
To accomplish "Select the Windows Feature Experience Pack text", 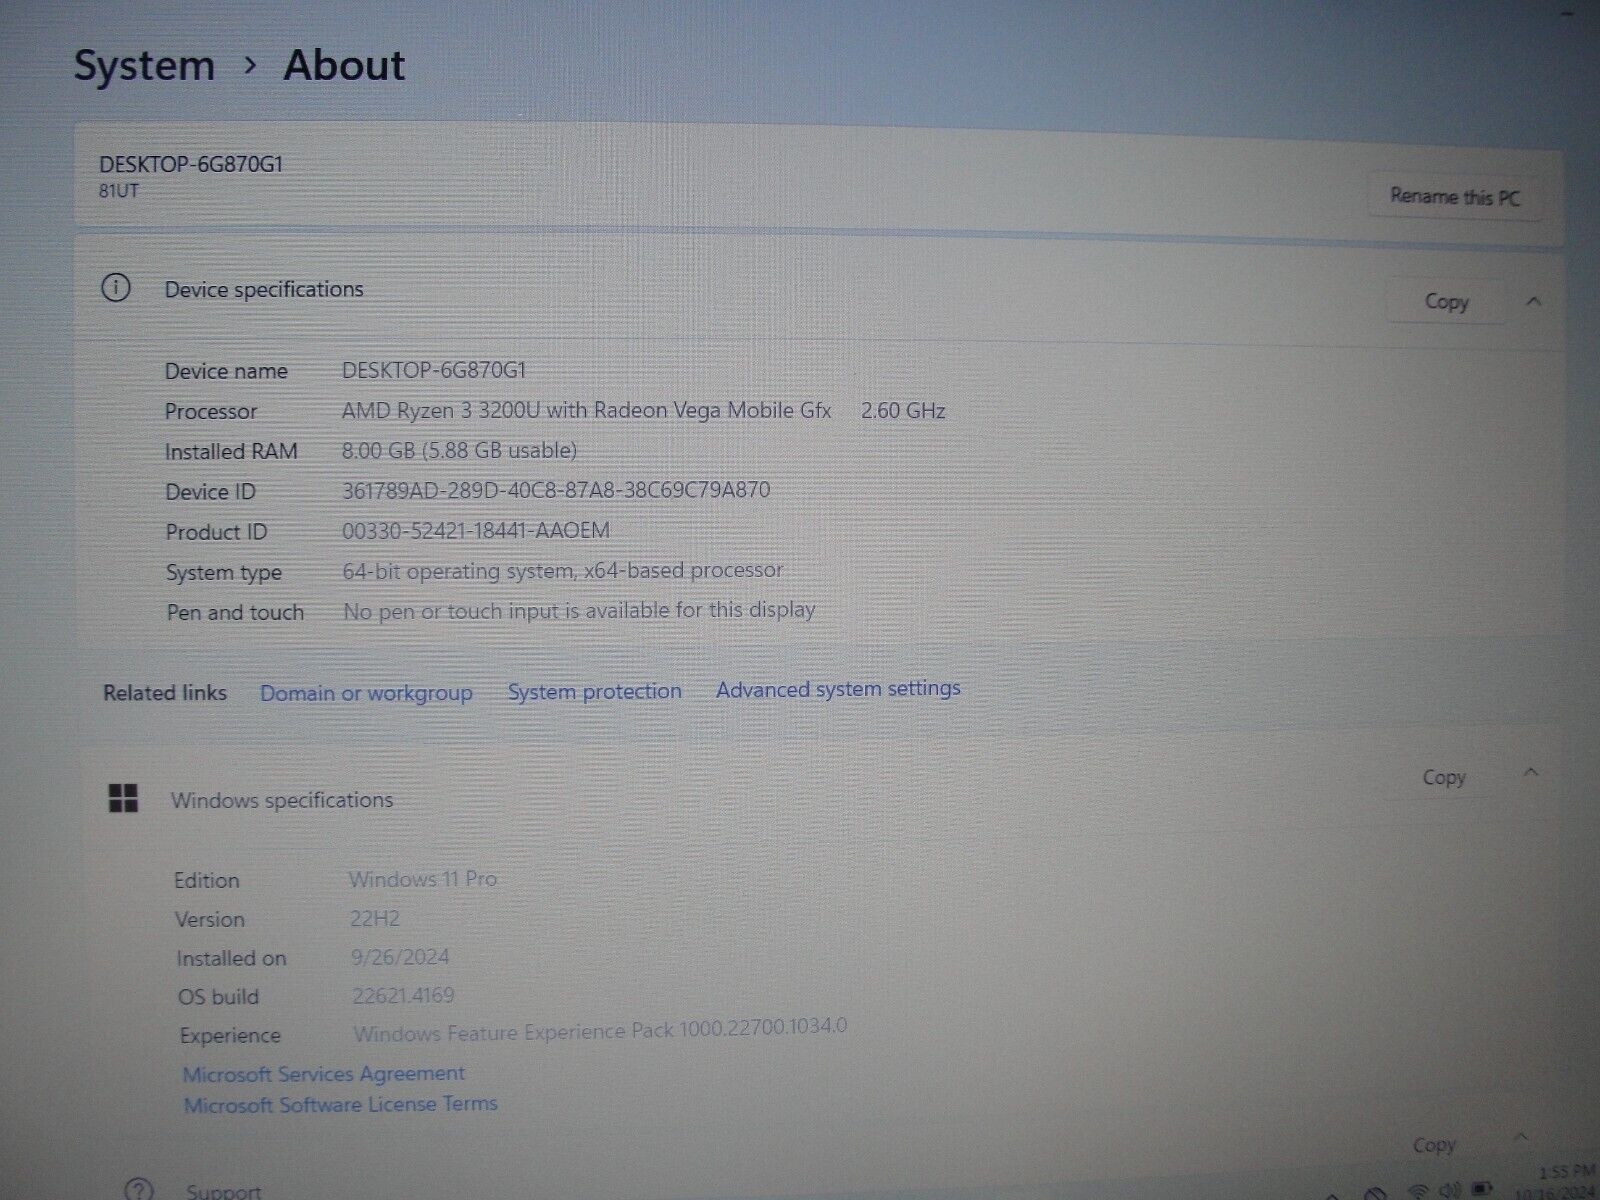I will pos(600,1030).
